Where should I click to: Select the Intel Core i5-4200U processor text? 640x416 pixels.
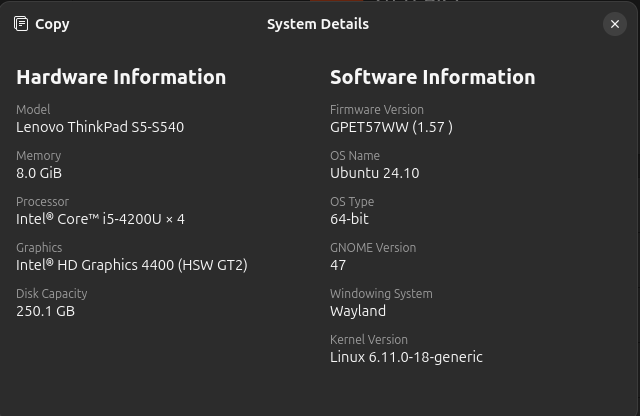pyautogui.click(x=100, y=219)
